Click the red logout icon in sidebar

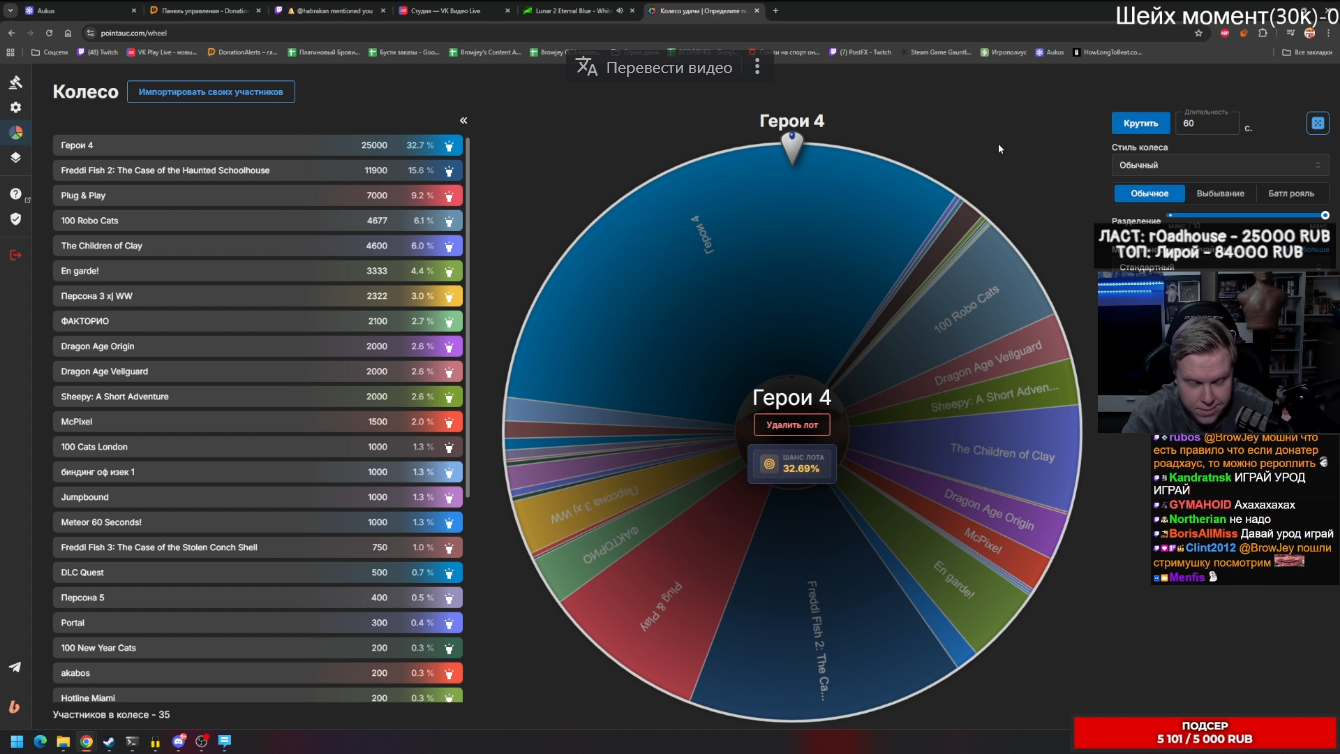pyautogui.click(x=15, y=255)
